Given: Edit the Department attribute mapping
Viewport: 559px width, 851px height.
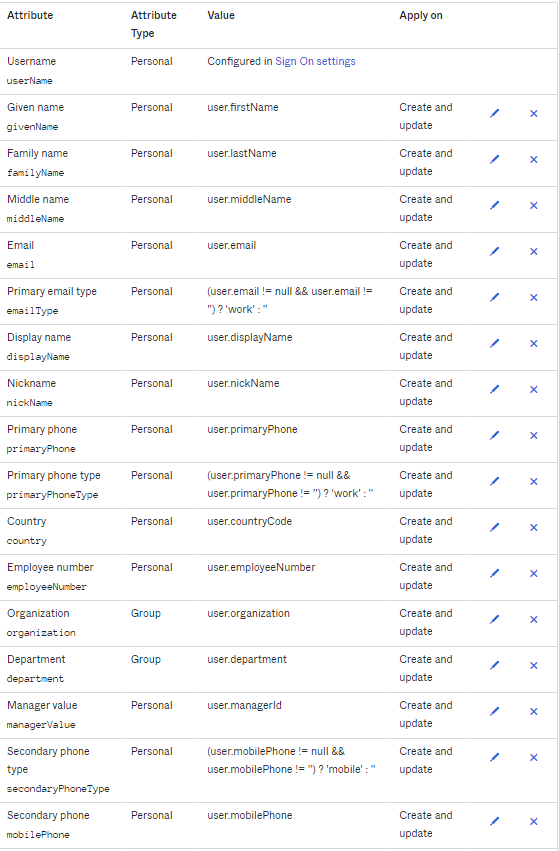Looking at the screenshot, I should 494,665.
